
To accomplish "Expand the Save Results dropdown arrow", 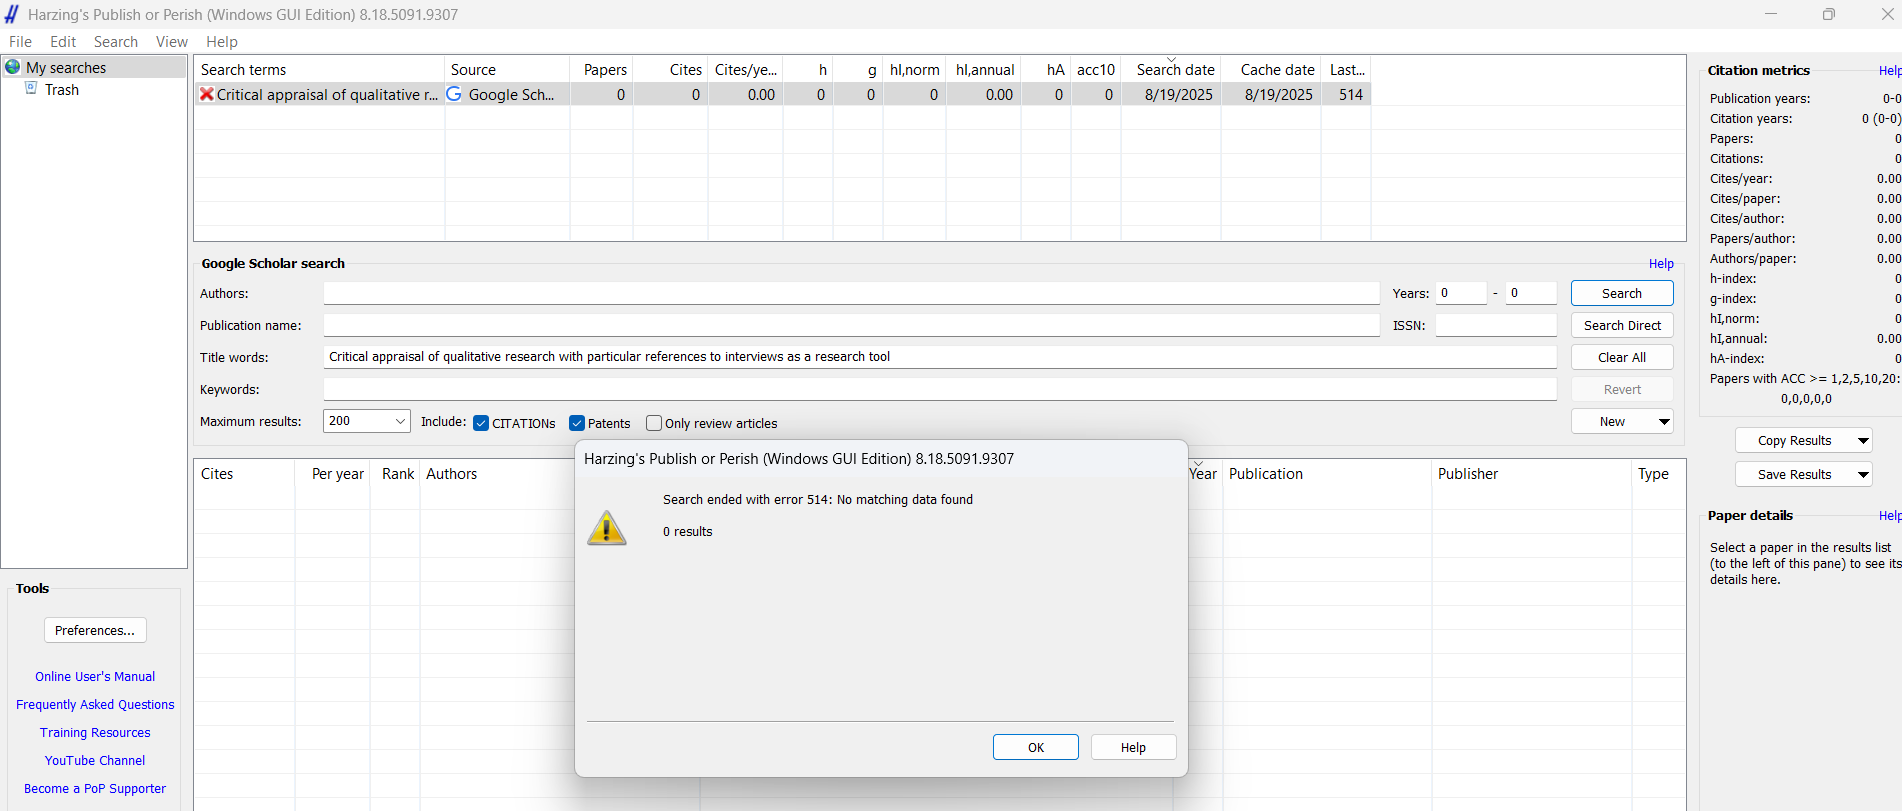I will pyautogui.click(x=1863, y=475).
